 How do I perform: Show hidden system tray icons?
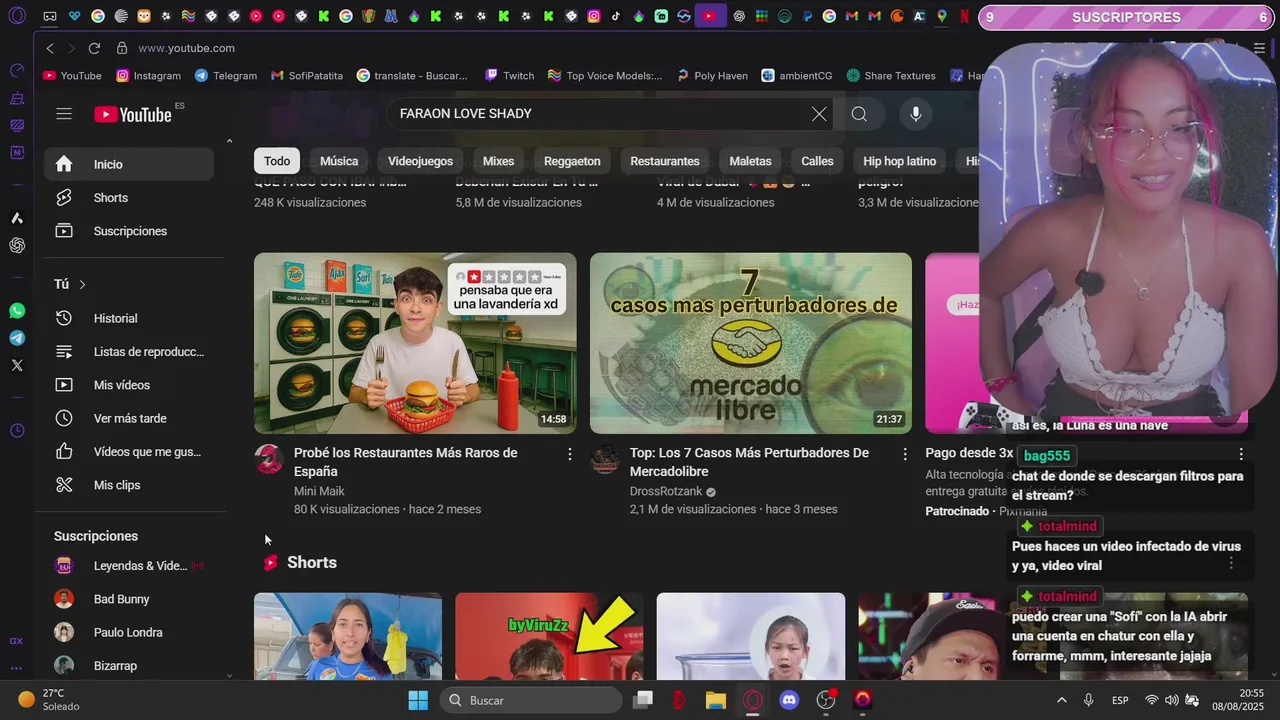1061,700
